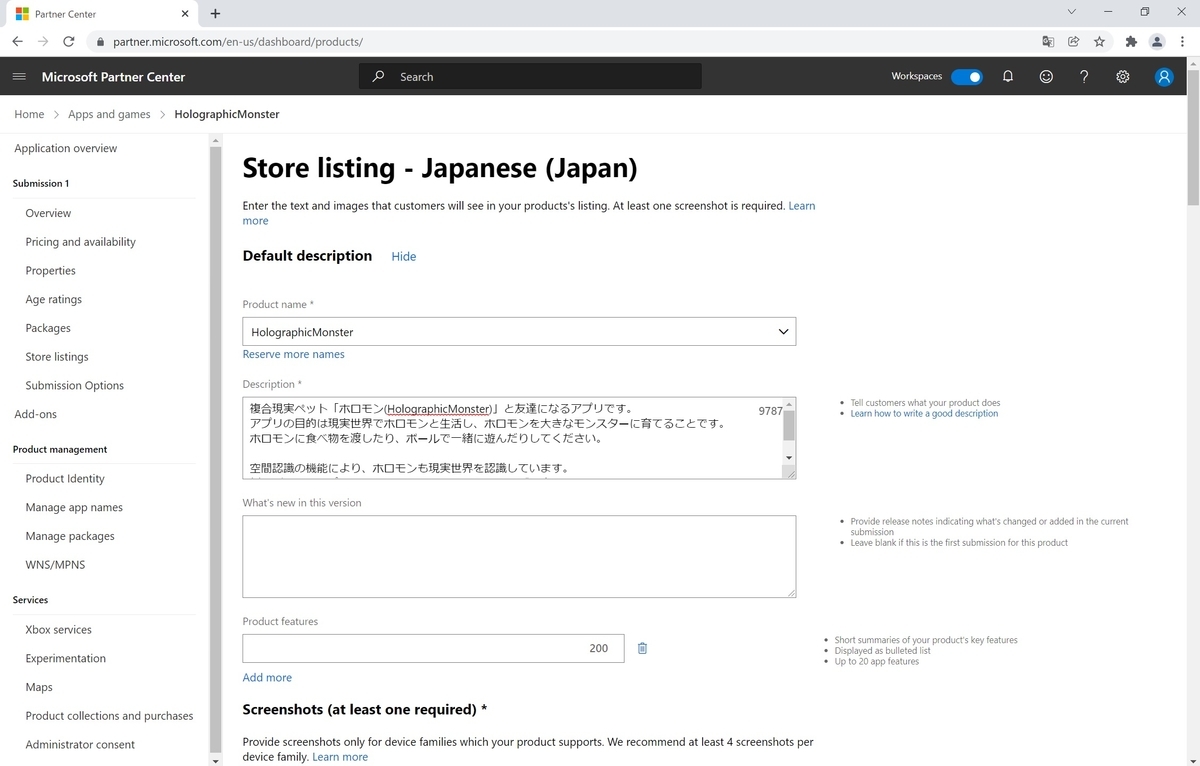
Task: Open browser extensions puzzle icon
Action: coord(1131,42)
